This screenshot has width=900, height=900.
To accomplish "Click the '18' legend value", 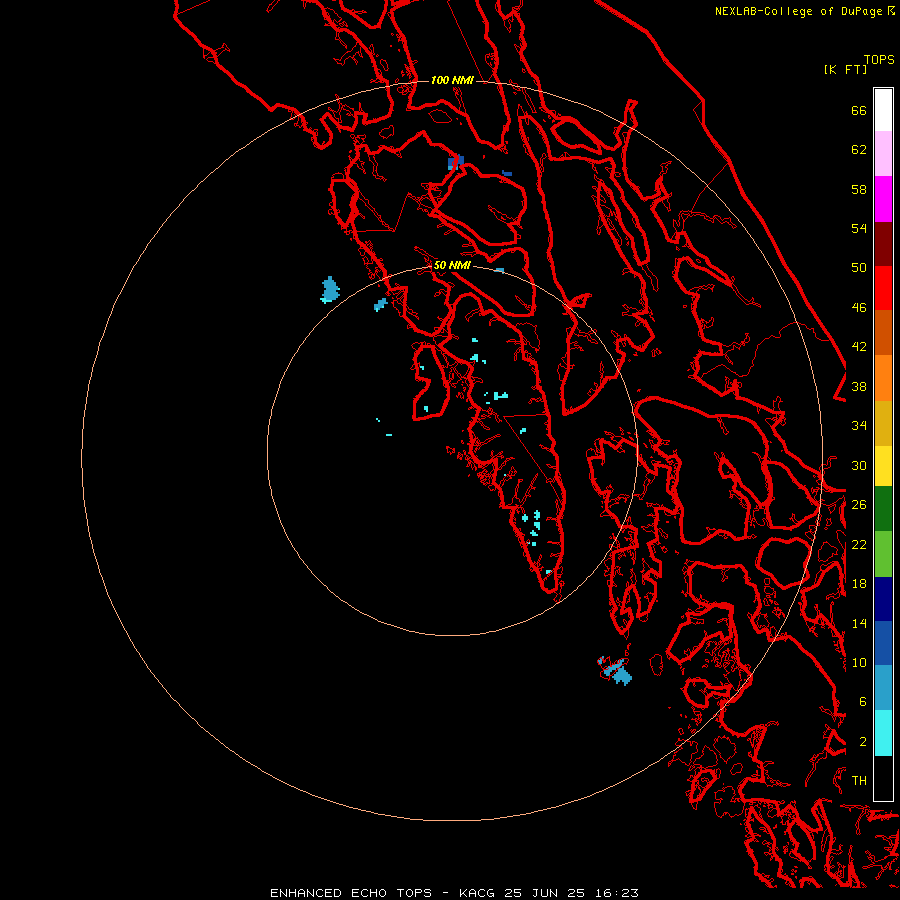I will 859,584.
